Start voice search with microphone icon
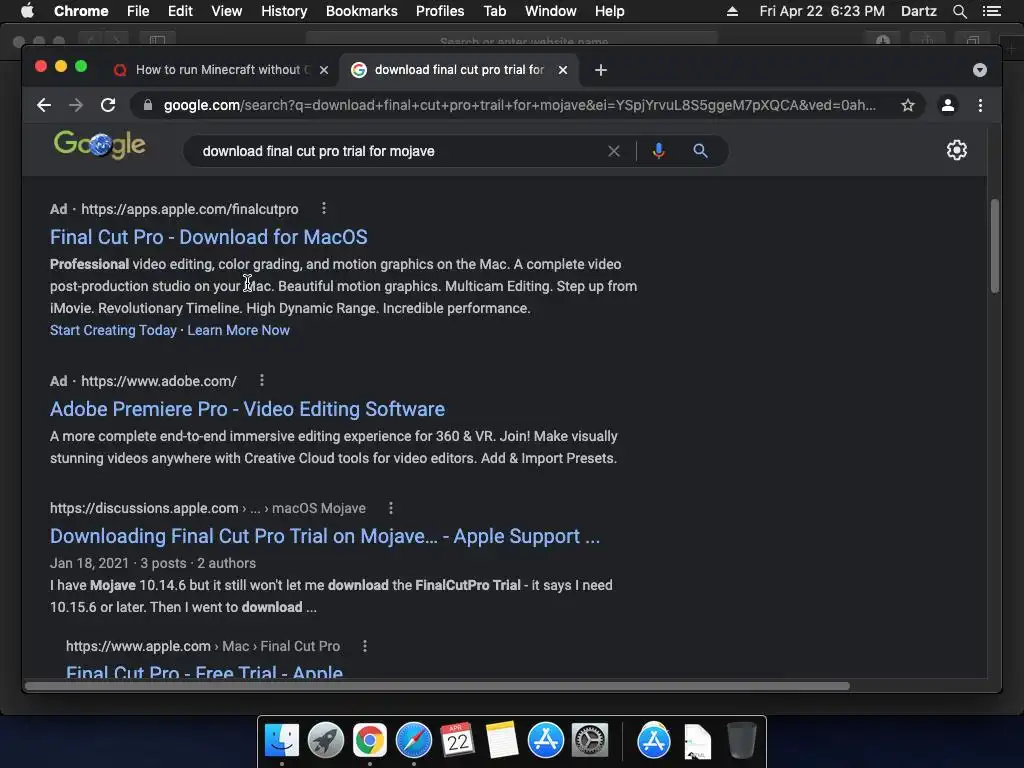Screen dimensions: 1024x768 tap(659, 151)
